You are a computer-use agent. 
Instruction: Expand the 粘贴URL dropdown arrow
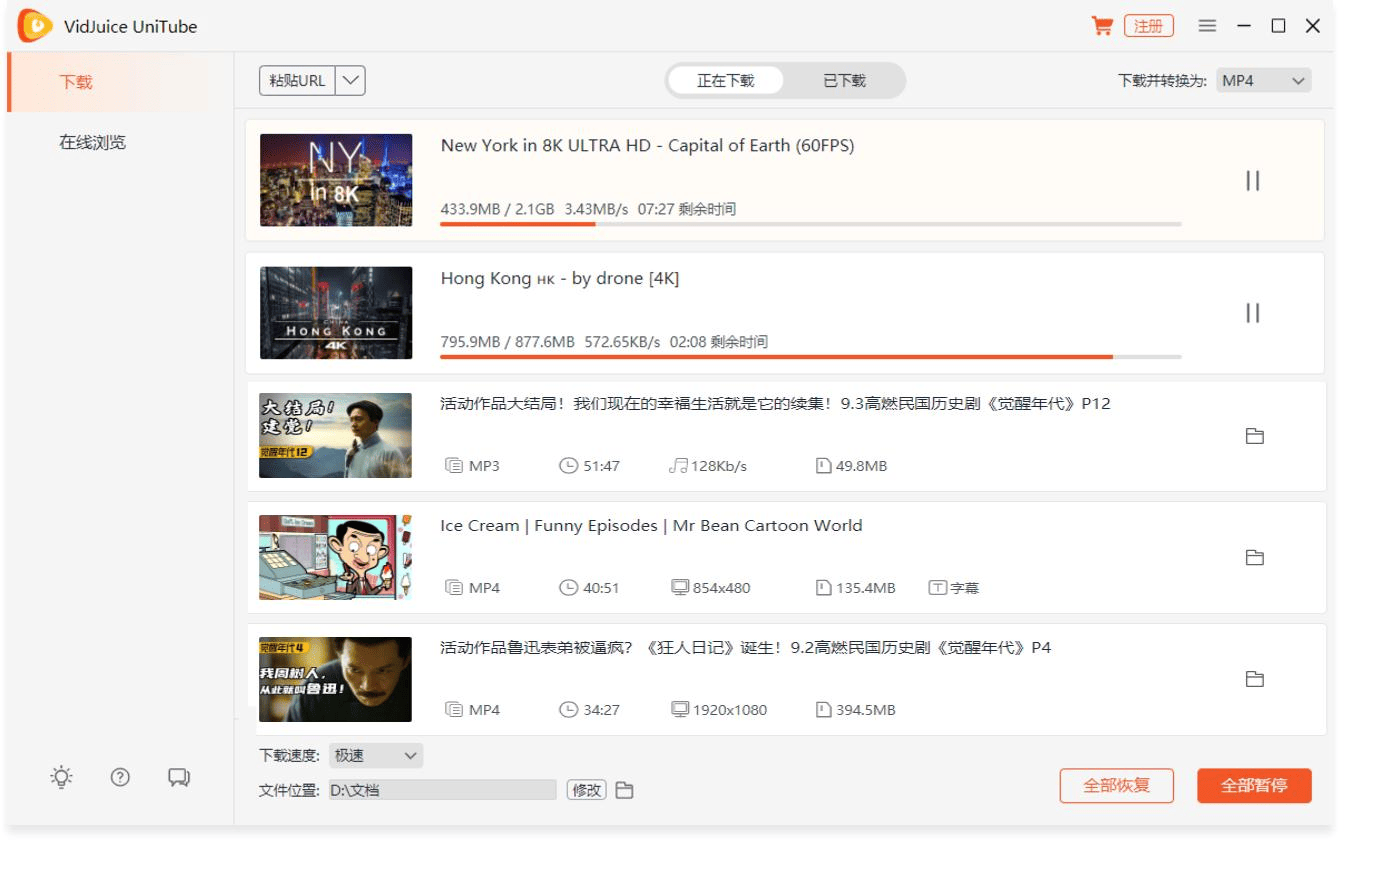[350, 81]
